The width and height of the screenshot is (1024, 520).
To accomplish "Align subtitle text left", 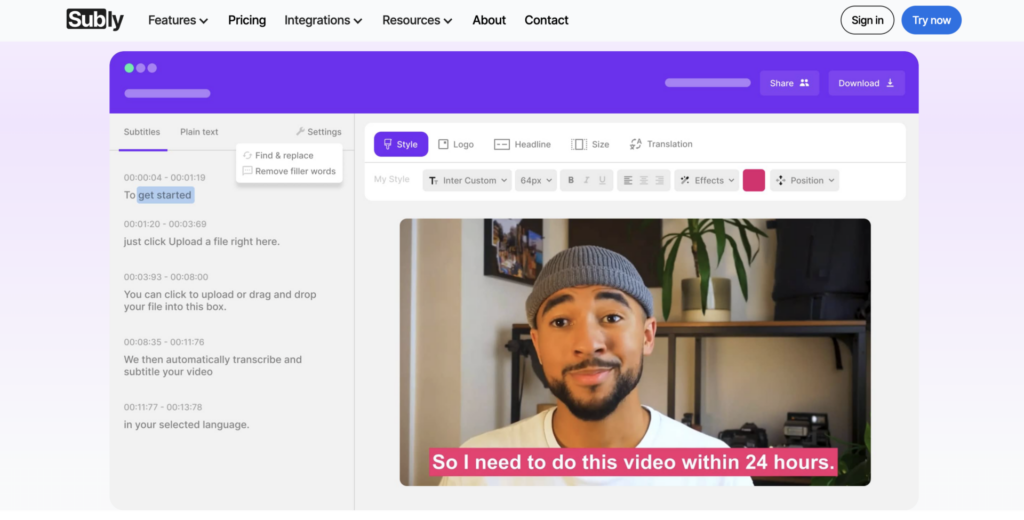I will [x=628, y=181].
